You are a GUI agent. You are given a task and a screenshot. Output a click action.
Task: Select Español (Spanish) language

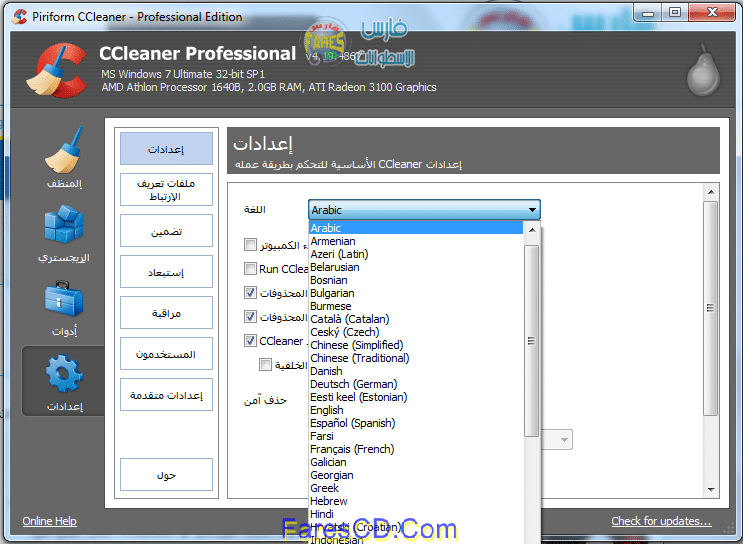[x=416, y=423]
